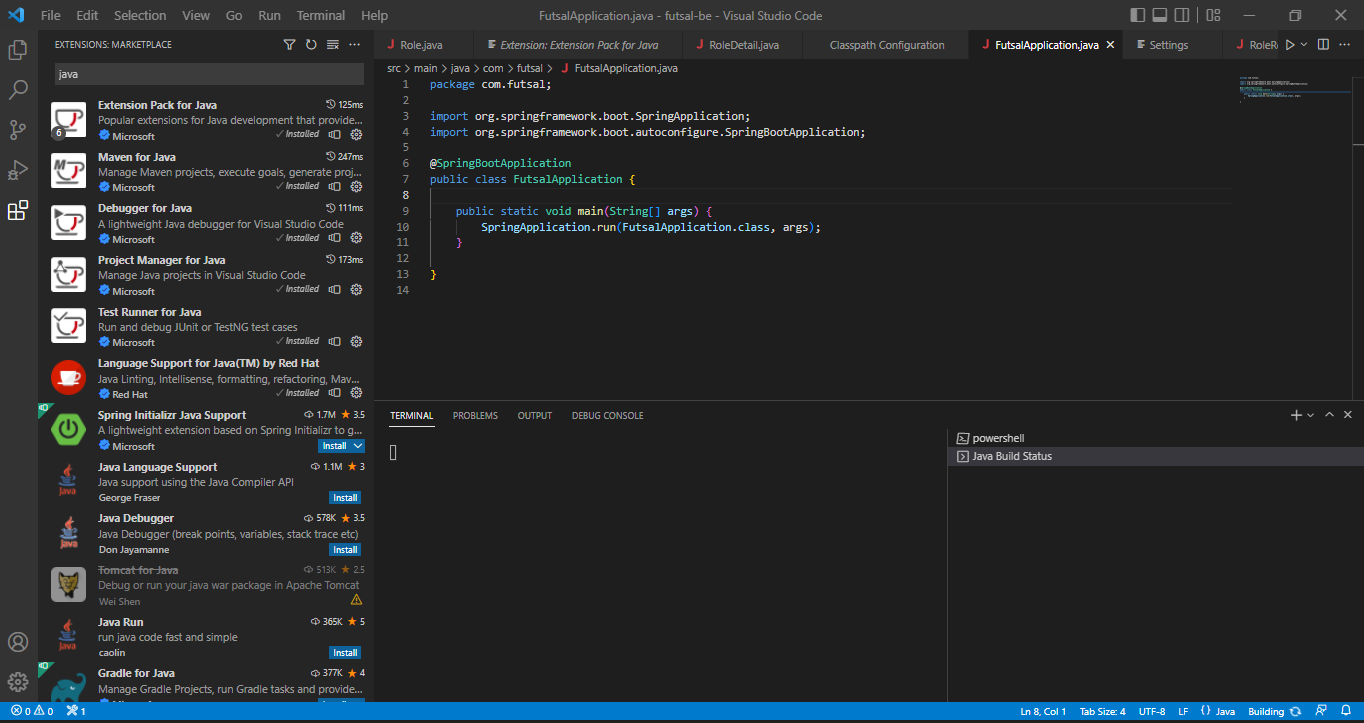The image size is (1364, 723).
Task: Open manage gear for Extension Pack for Java
Action: tap(356, 135)
